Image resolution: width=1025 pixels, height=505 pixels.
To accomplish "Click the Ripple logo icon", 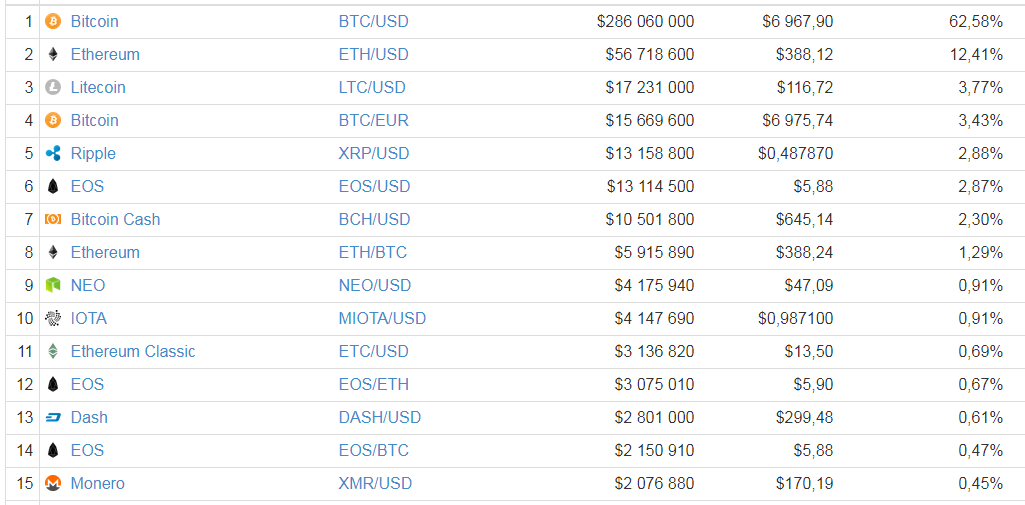I will tap(53, 154).
